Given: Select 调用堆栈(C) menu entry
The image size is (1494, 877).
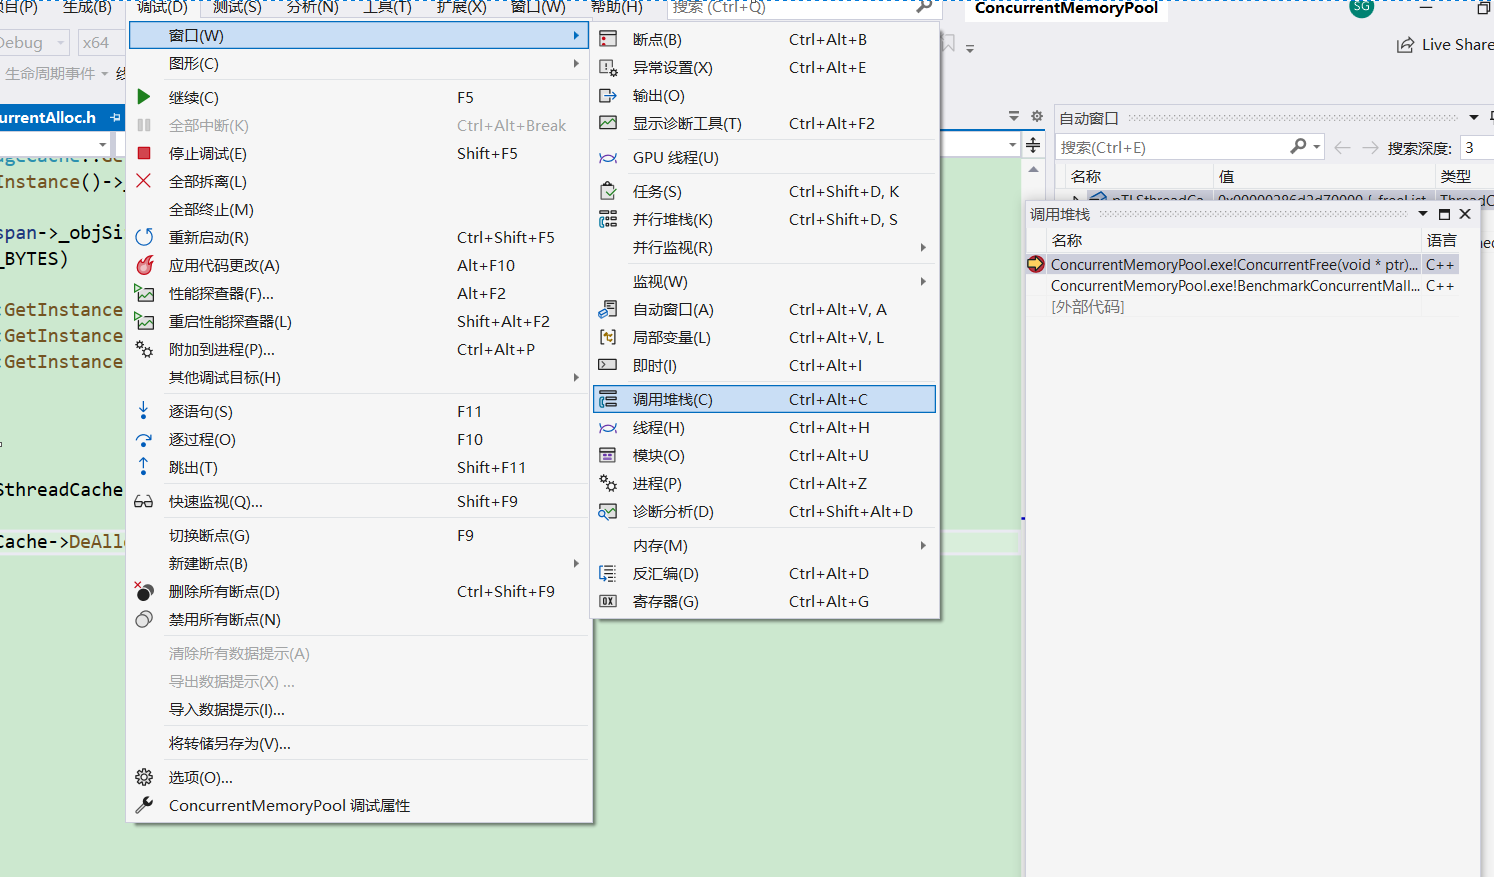Looking at the screenshot, I should pyautogui.click(x=765, y=399).
